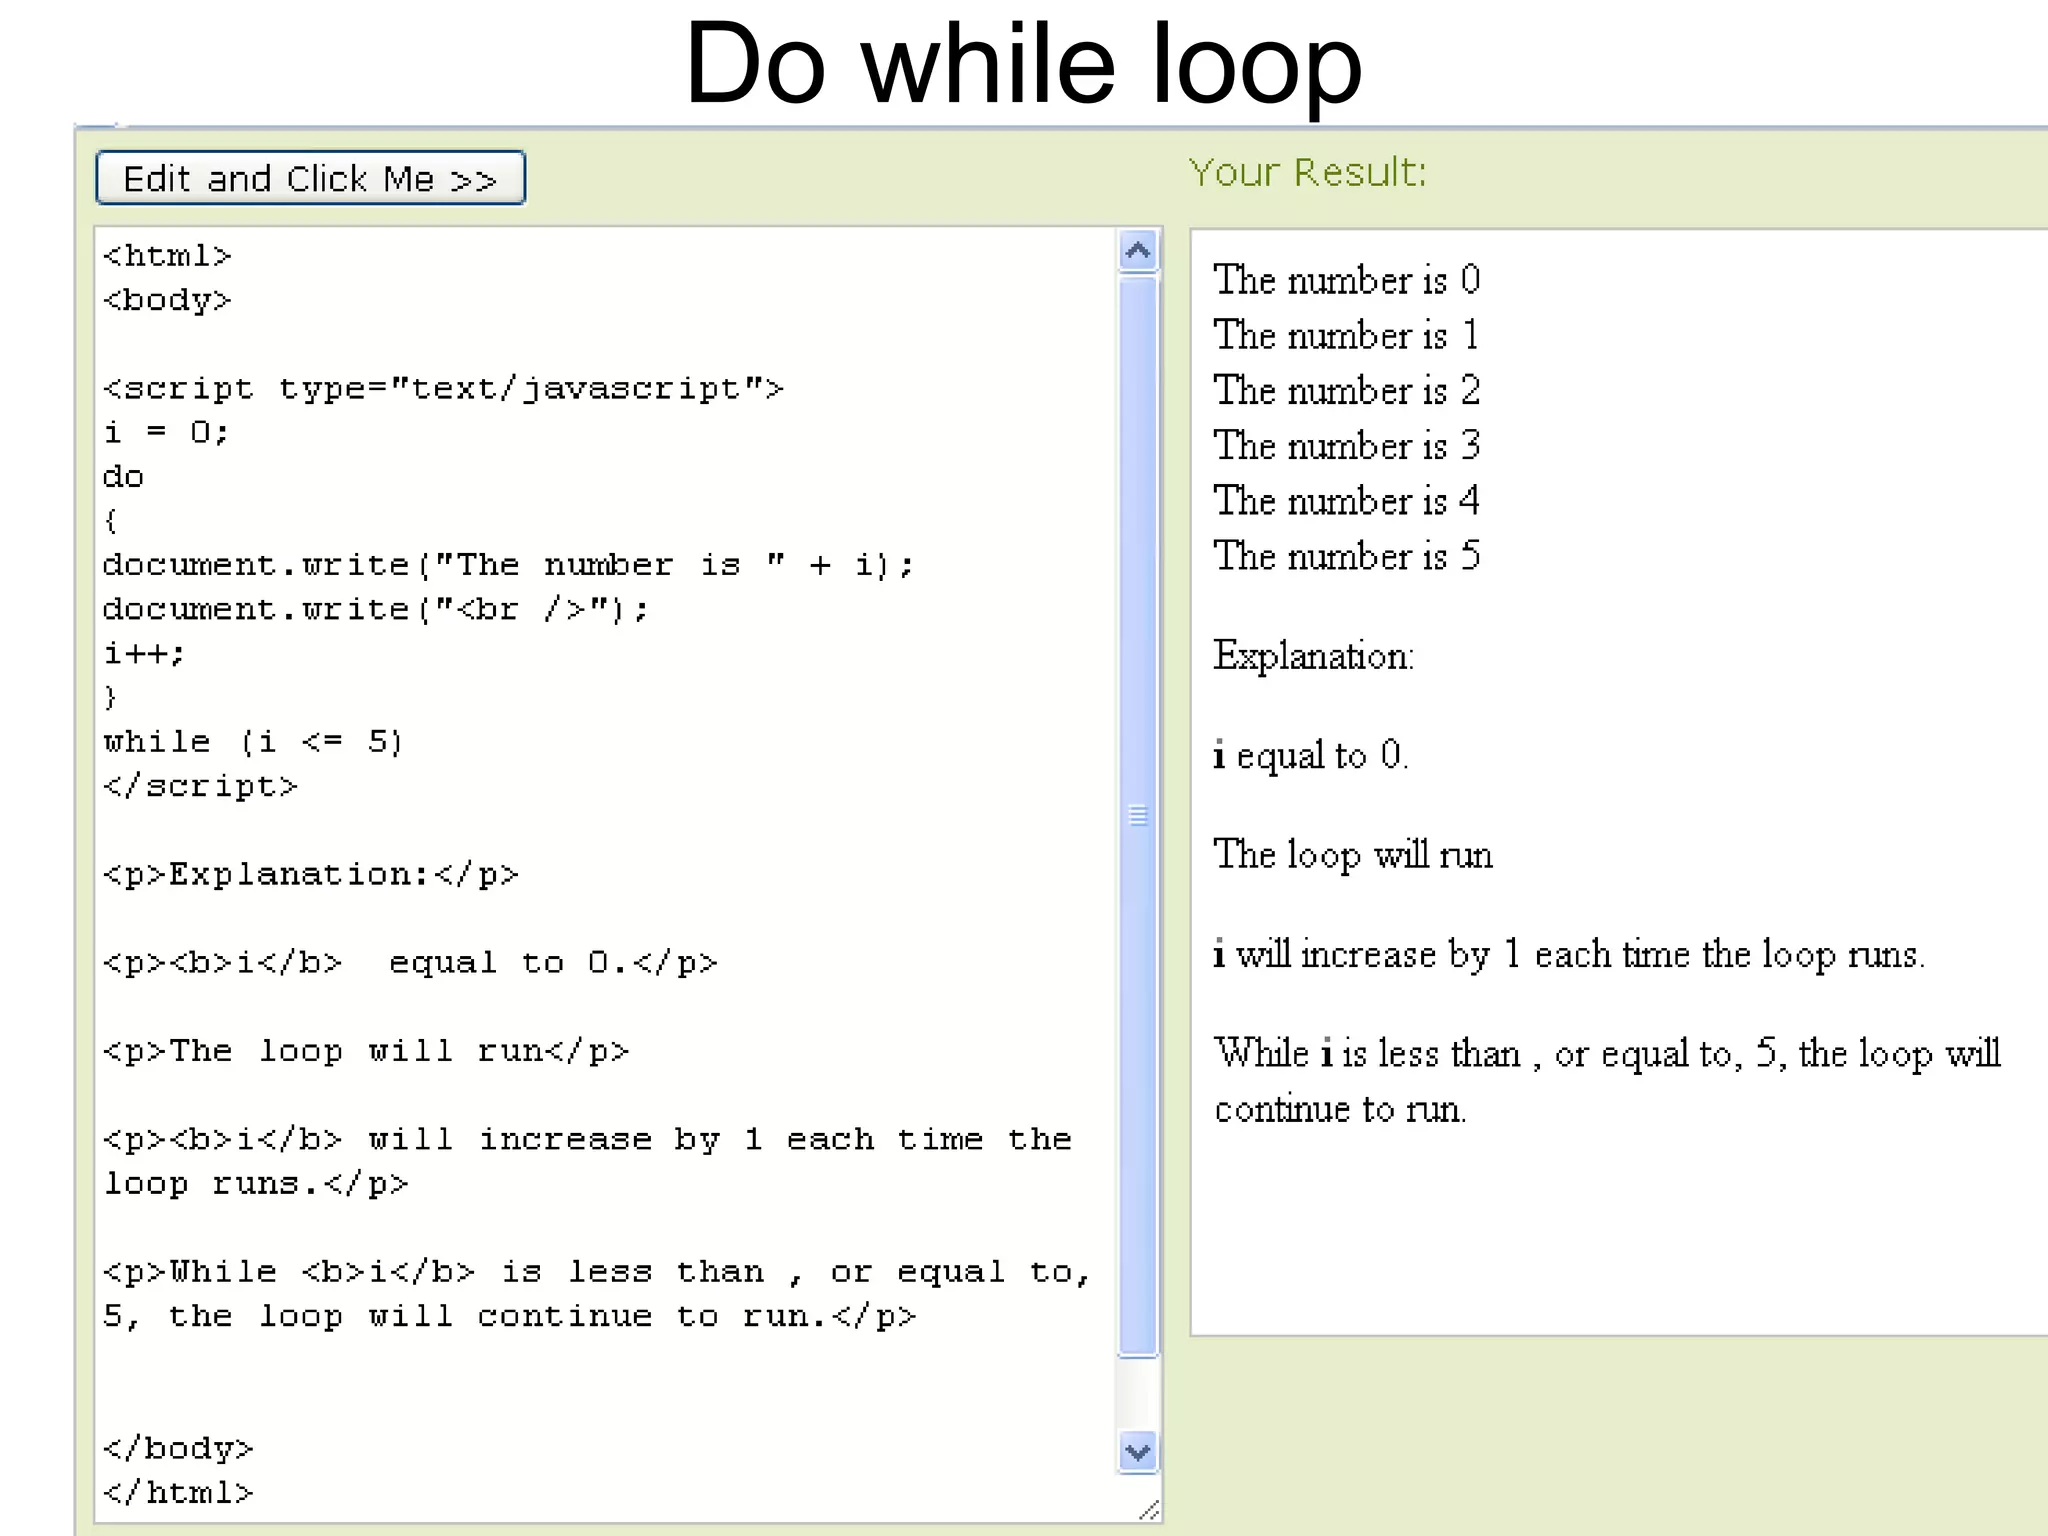Screen dimensions: 2048x1536
Task: Click the closing </body> tag in editor
Action: click(178, 1449)
